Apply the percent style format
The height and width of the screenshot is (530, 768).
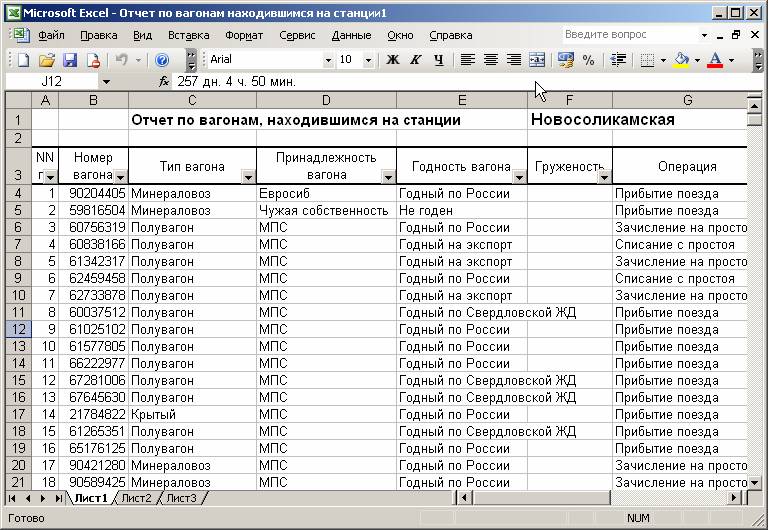click(589, 60)
